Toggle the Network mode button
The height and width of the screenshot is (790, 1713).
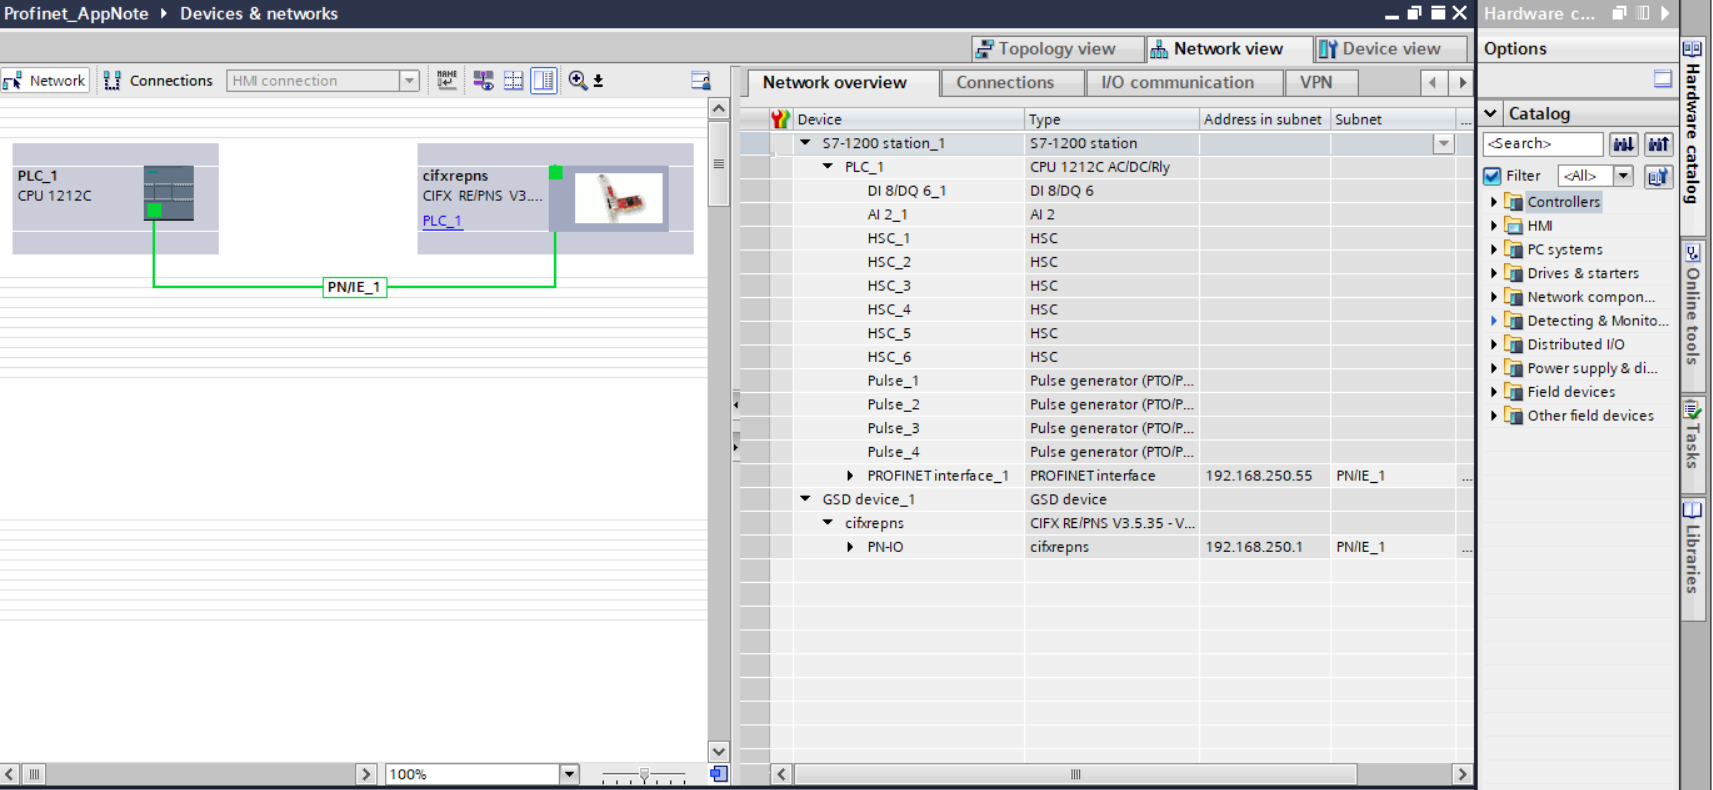45,81
